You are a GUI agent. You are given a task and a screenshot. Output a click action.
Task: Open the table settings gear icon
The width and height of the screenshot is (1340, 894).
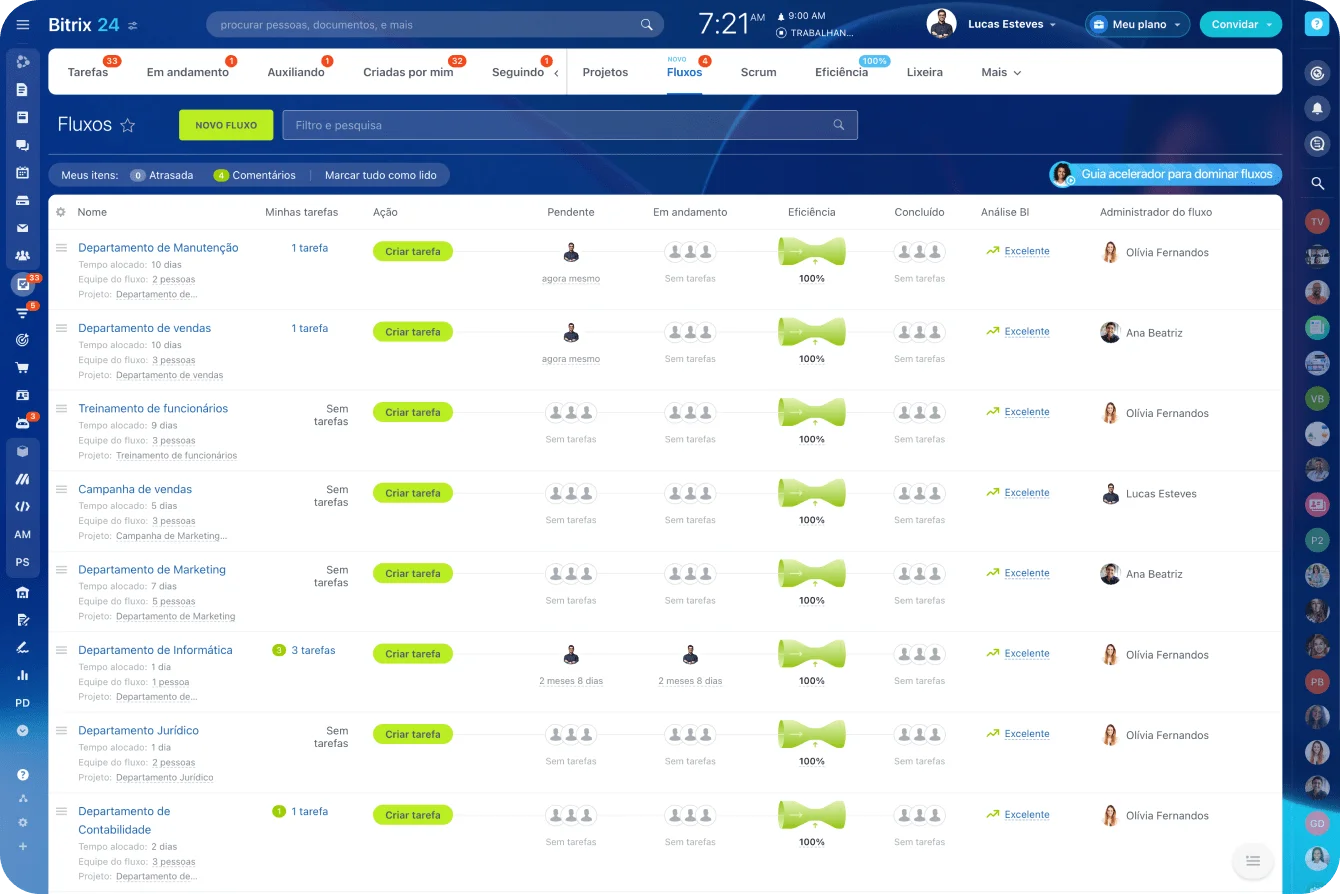[61, 212]
